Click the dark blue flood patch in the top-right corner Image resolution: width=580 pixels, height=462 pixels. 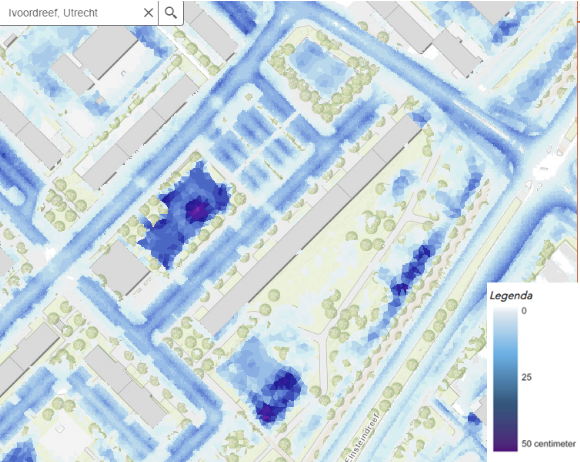505,27
